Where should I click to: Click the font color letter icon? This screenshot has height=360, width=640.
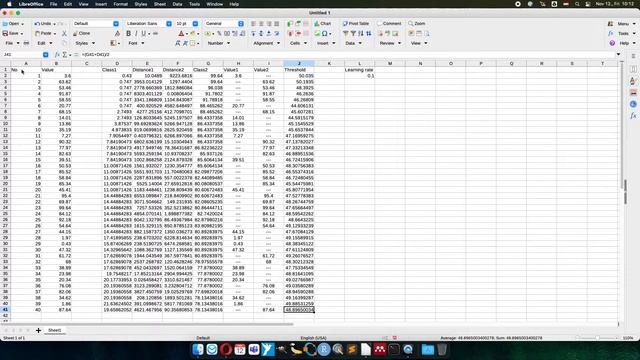[x=181, y=33]
